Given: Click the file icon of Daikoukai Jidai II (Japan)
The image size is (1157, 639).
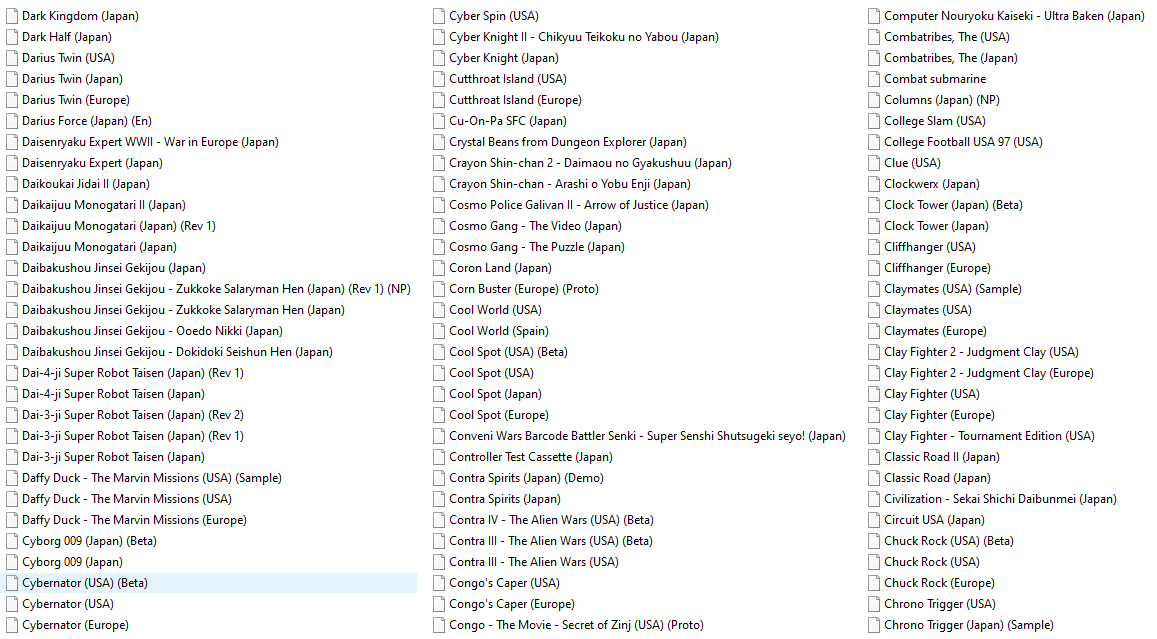Looking at the screenshot, I should pyautogui.click(x=12, y=184).
